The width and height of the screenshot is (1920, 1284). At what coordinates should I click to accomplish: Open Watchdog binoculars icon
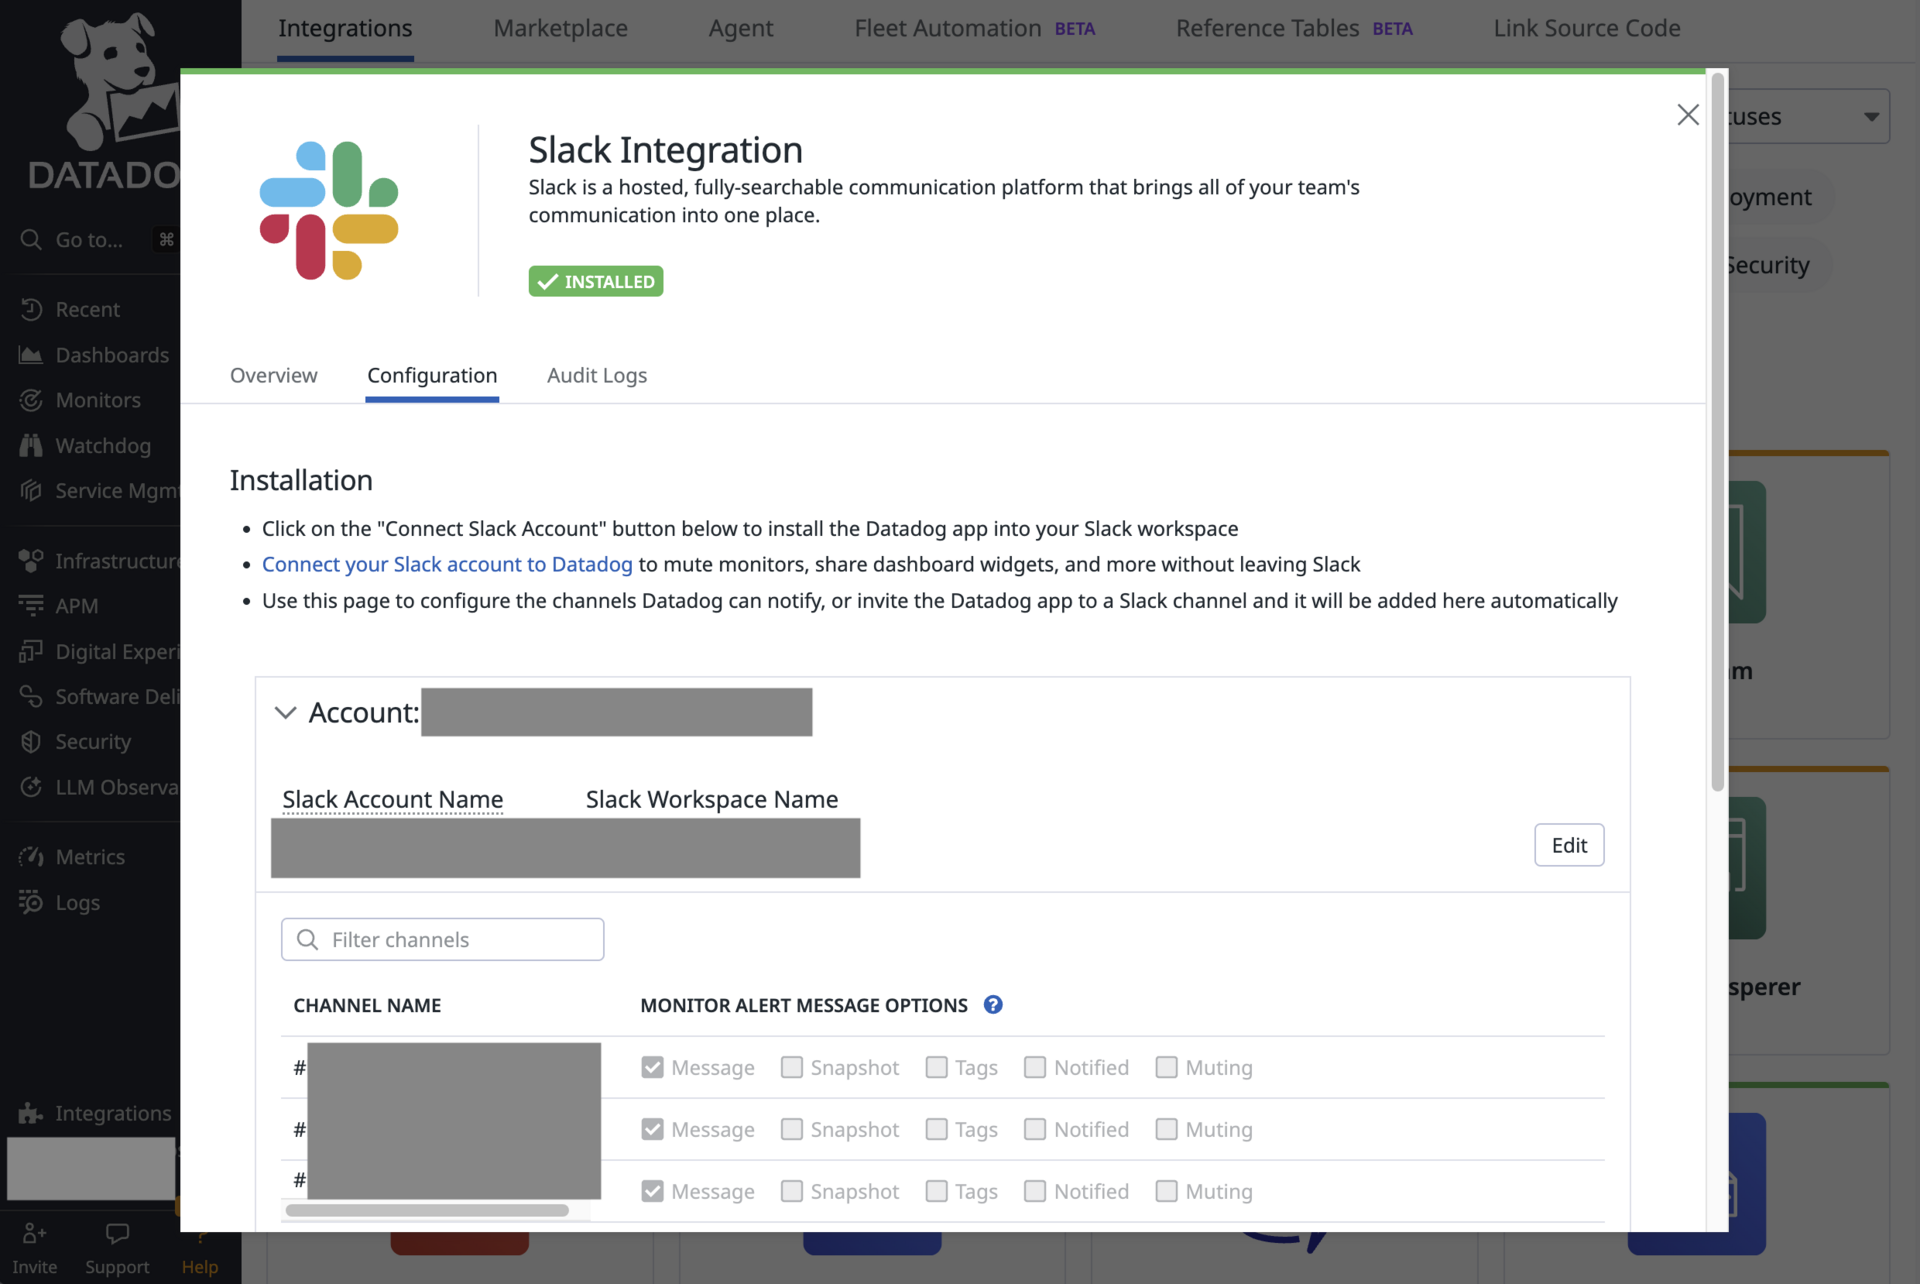click(x=31, y=446)
